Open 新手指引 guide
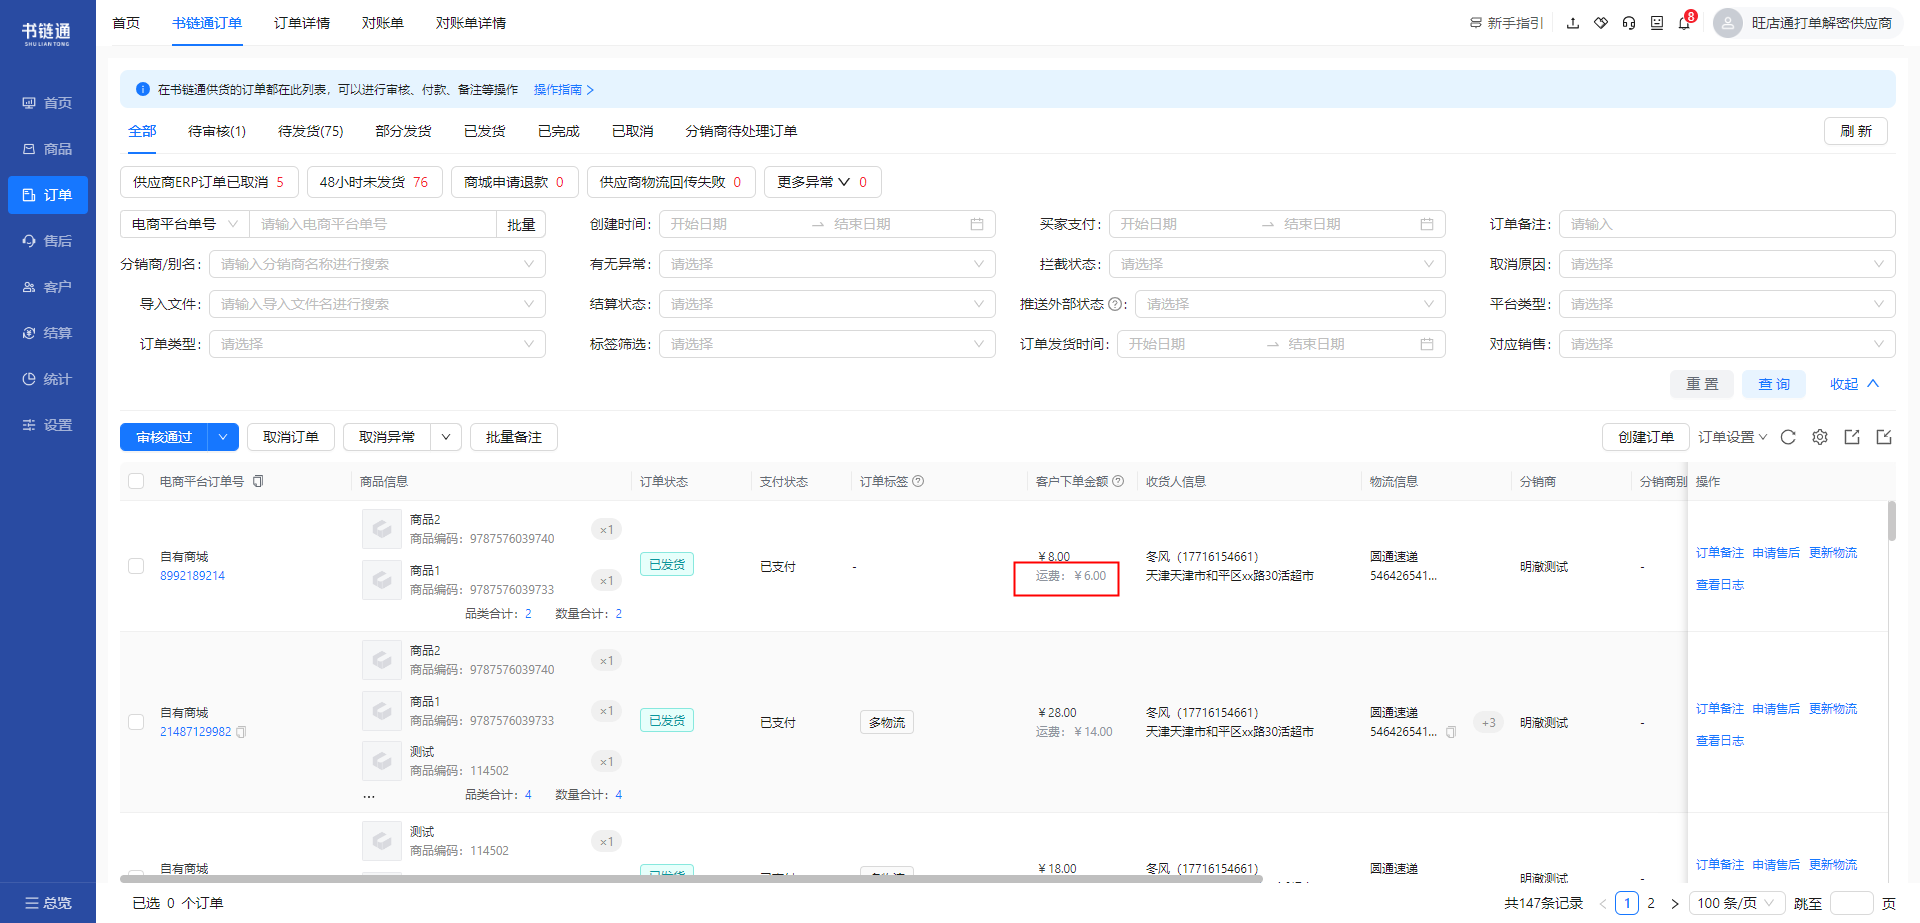1920x923 pixels. tap(1506, 23)
